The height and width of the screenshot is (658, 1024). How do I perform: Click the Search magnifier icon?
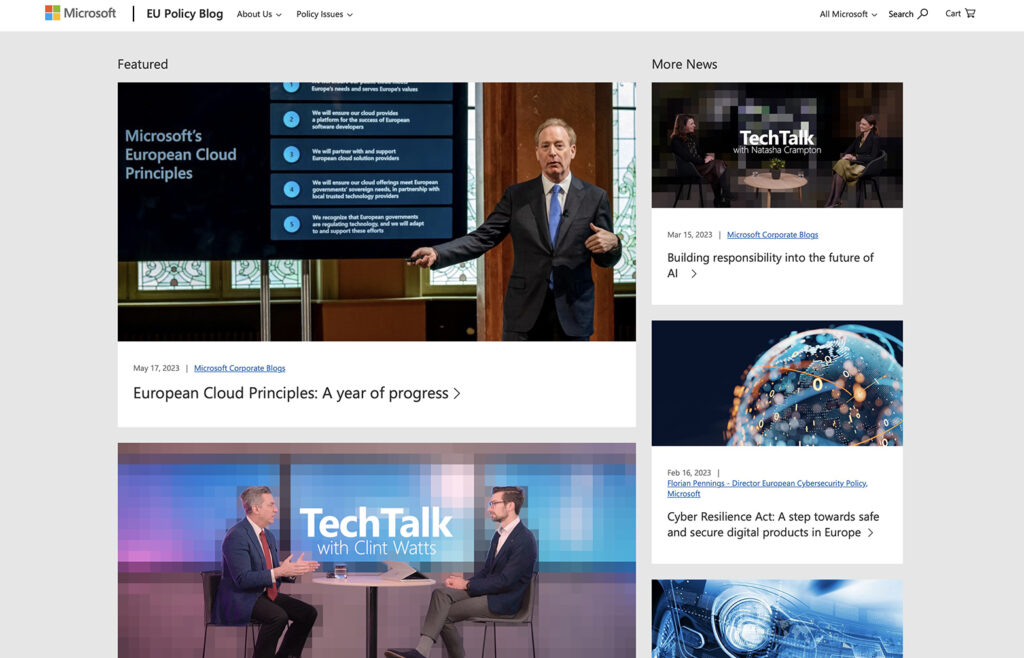coord(923,13)
